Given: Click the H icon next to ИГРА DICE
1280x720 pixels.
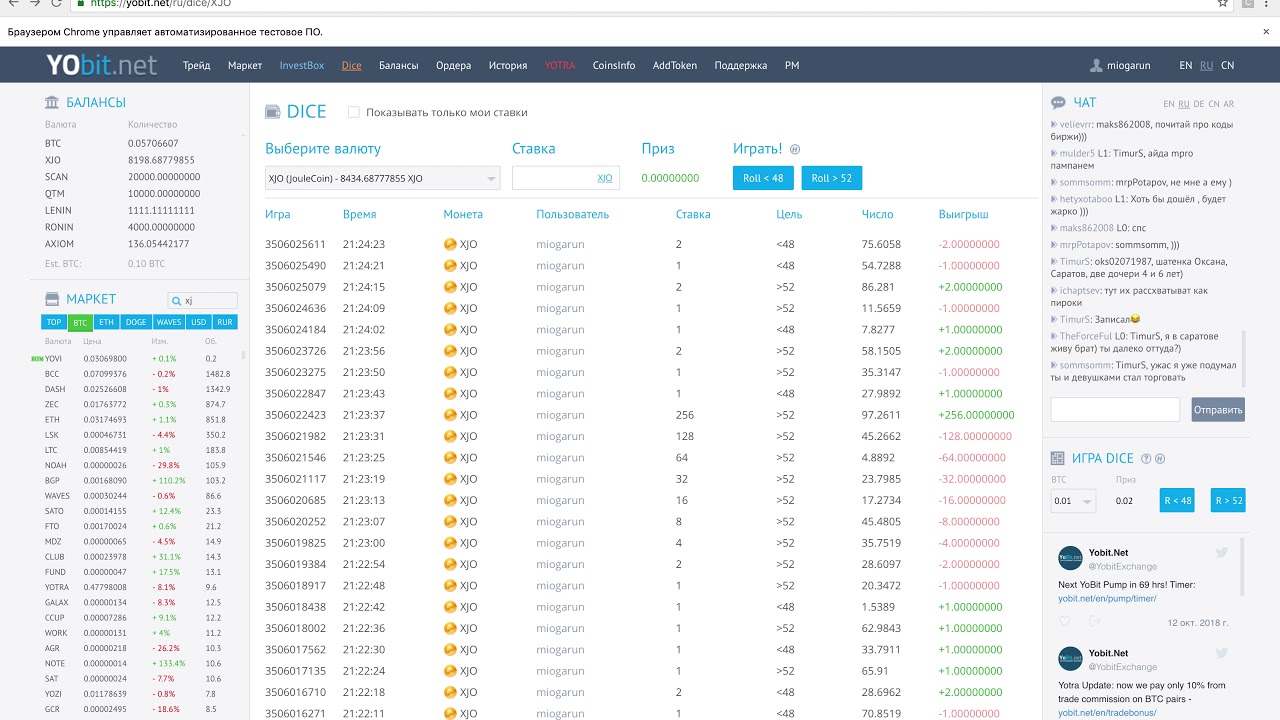Looking at the screenshot, I should coord(1160,459).
